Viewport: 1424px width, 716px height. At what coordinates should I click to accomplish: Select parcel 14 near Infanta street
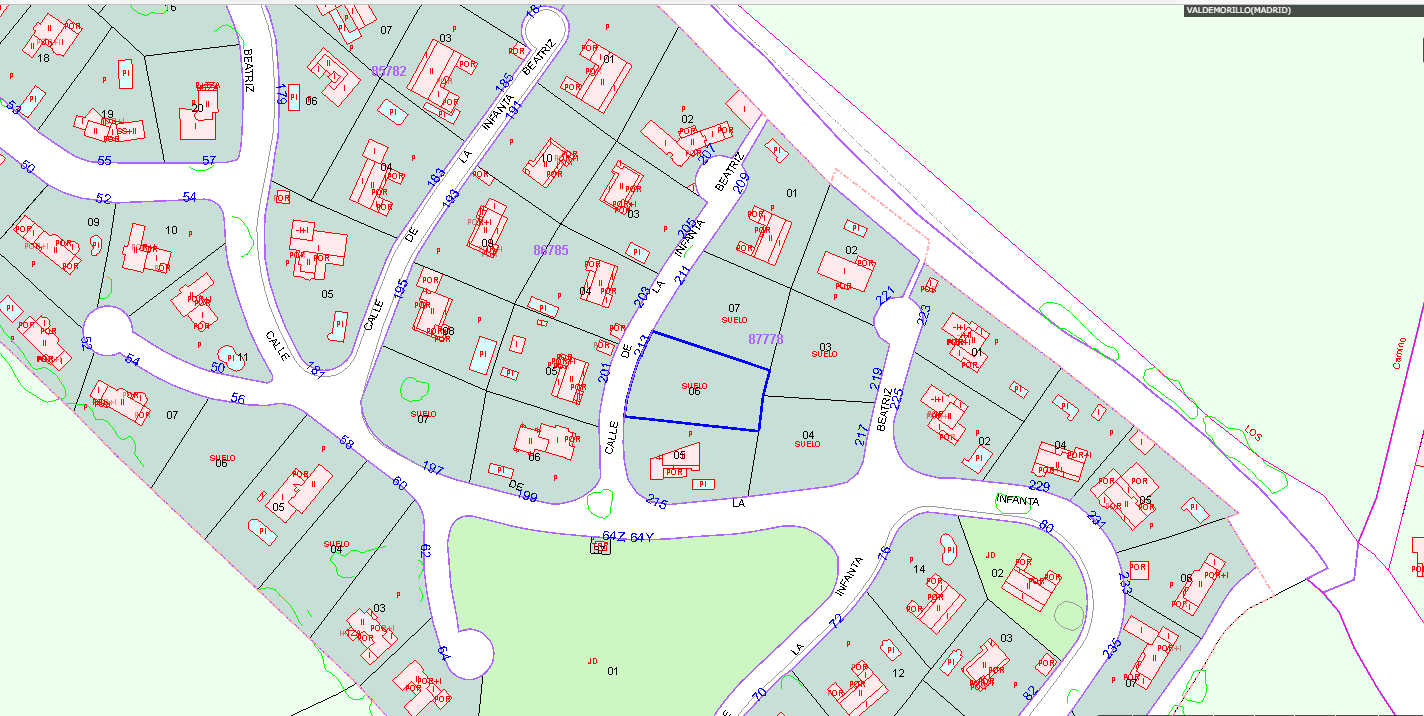click(919, 569)
